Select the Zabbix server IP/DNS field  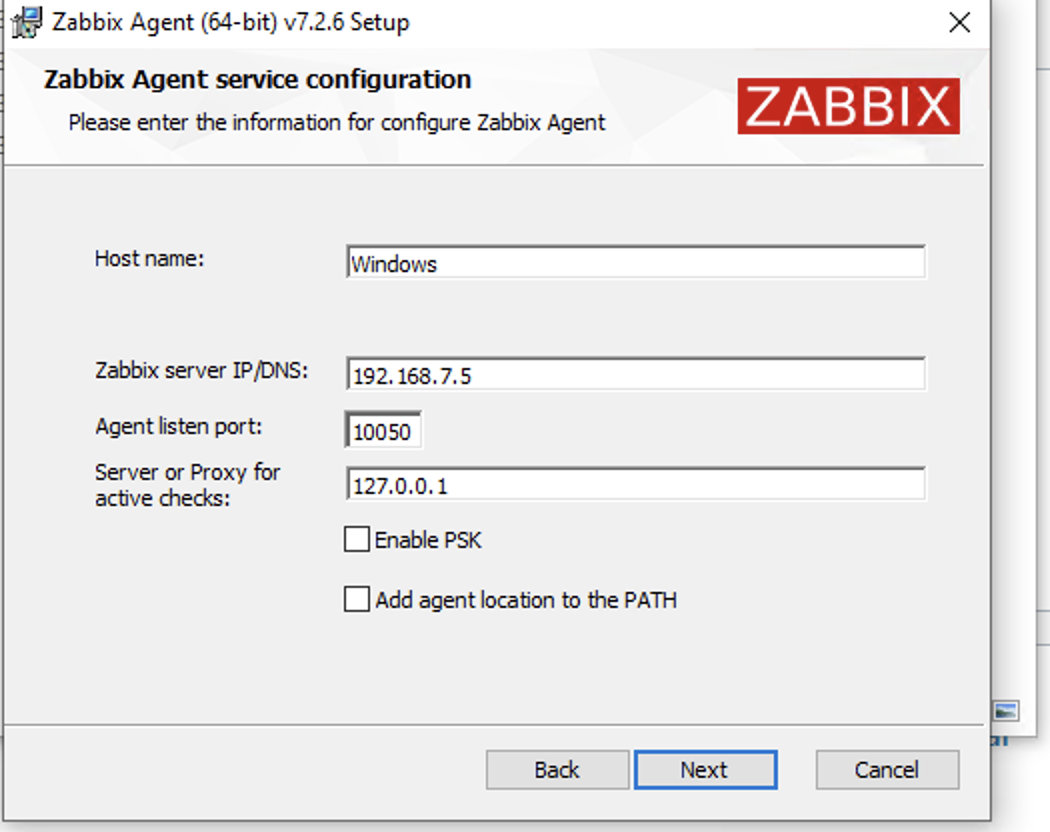pyautogui.click(x=636, y=373)
